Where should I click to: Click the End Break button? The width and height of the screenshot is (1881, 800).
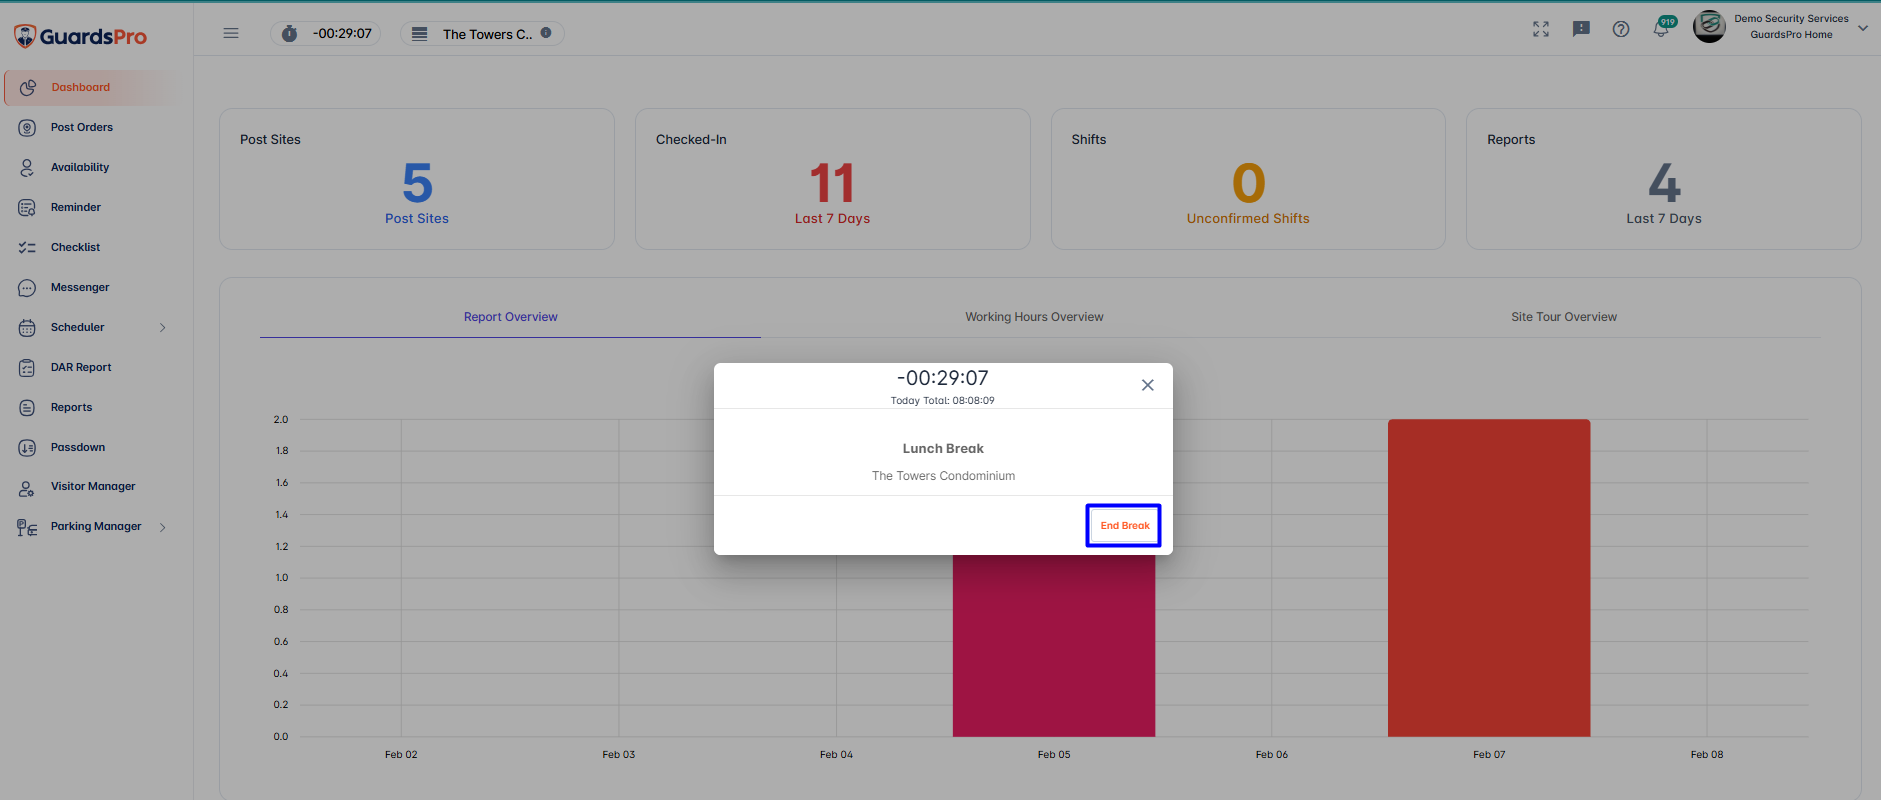pos(1124,526)
